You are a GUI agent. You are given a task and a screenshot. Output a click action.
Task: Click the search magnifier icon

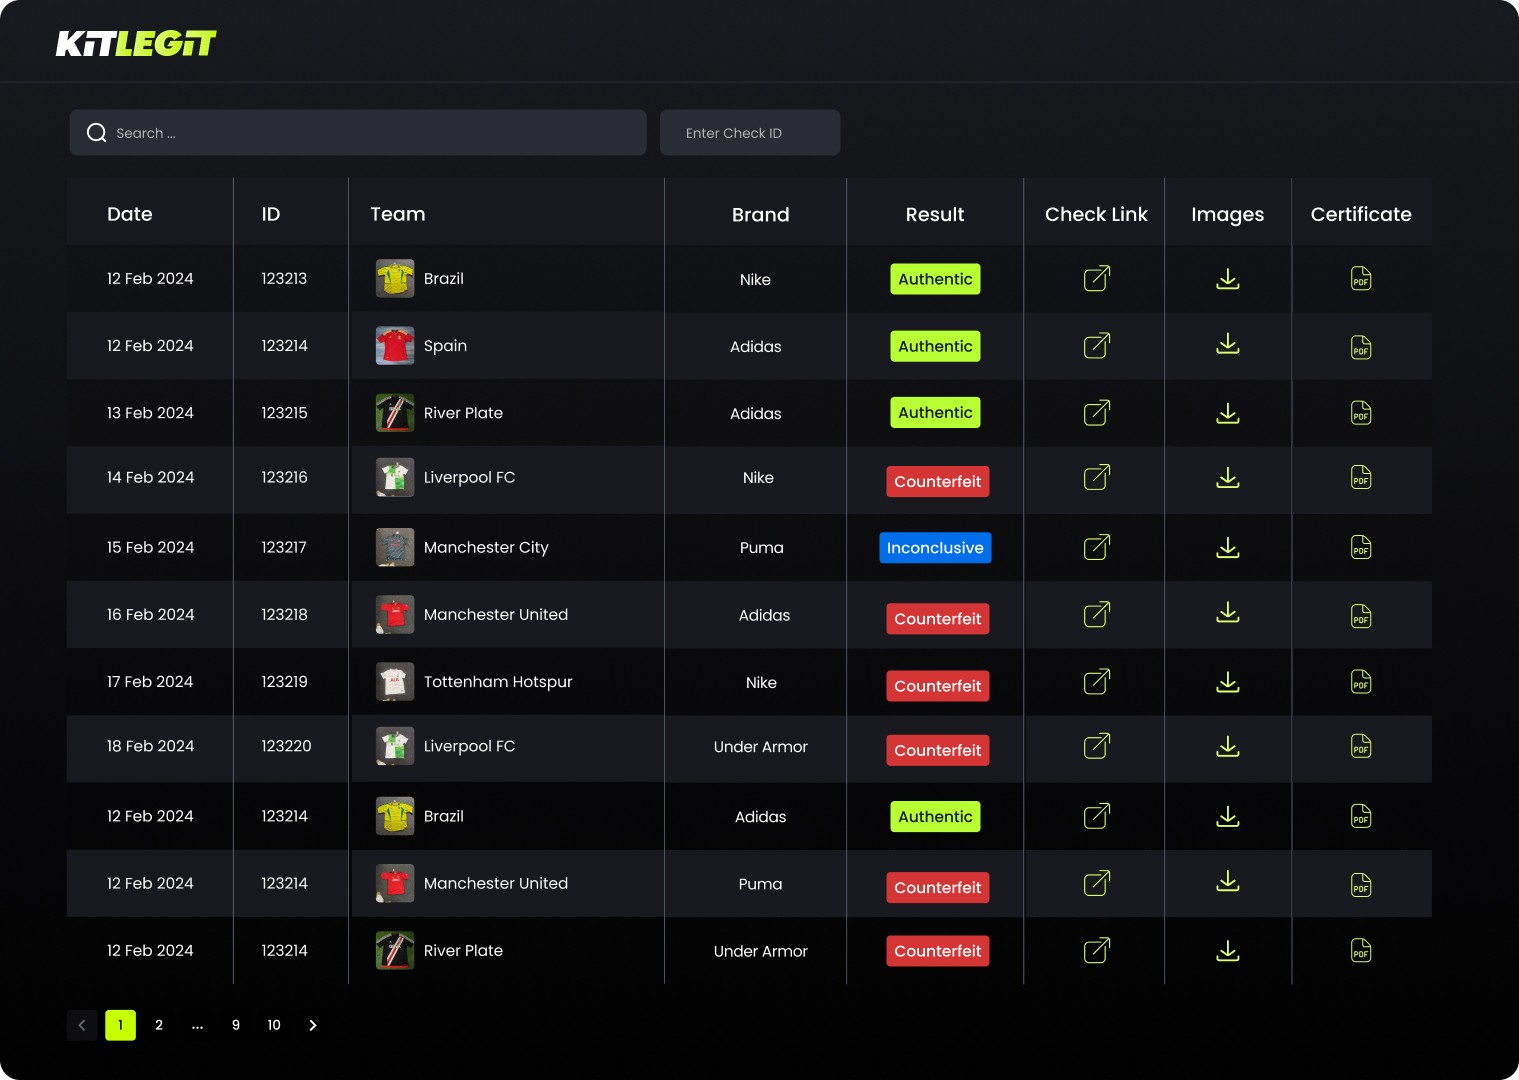click(x=97, y=133)
